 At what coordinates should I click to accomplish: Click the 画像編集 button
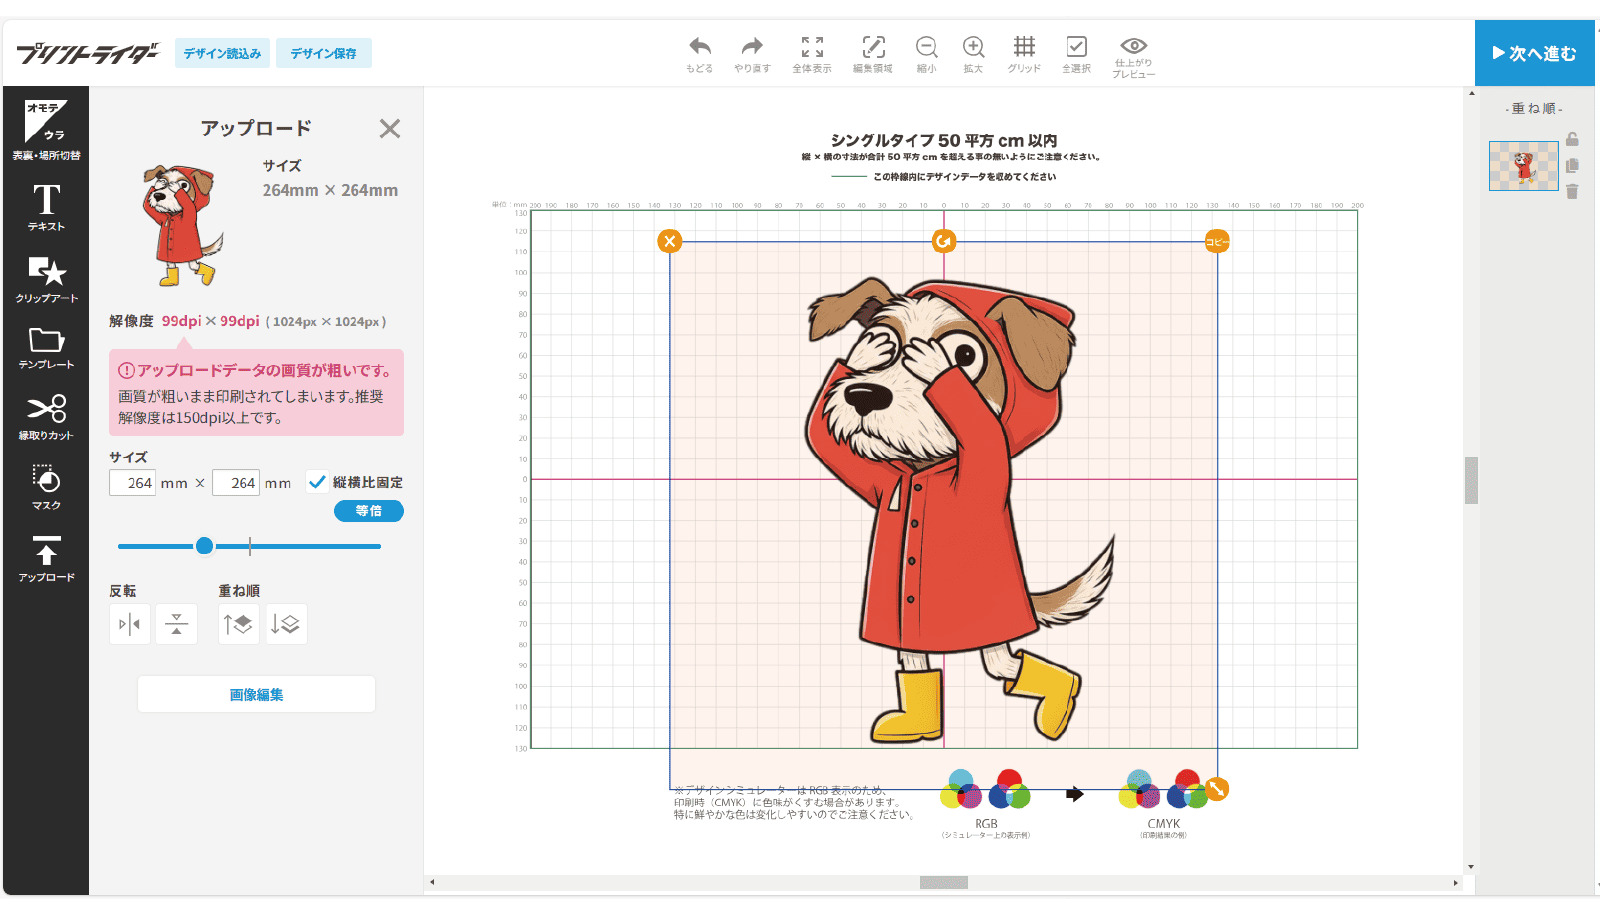click(x=256, y=694)
